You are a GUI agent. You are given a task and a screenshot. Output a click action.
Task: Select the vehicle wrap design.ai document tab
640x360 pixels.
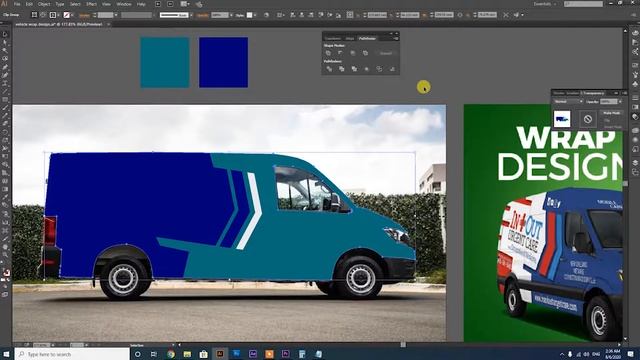[59, 24]
